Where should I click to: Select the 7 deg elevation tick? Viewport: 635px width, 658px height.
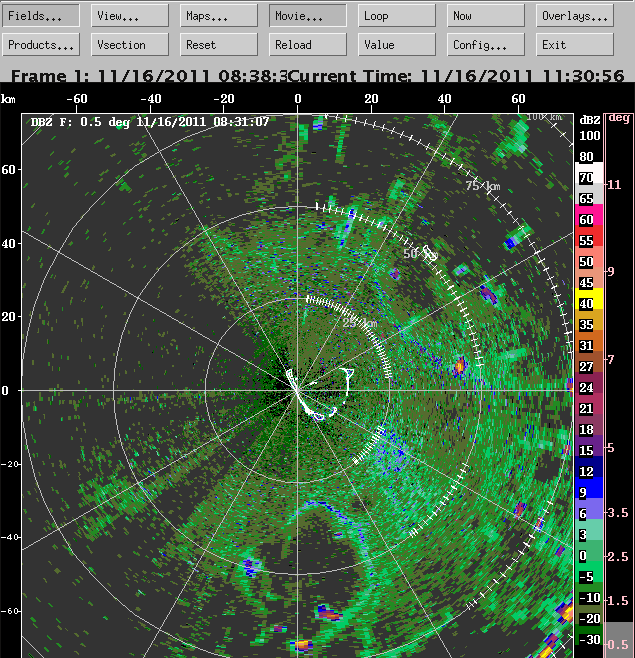coord(611,359)
